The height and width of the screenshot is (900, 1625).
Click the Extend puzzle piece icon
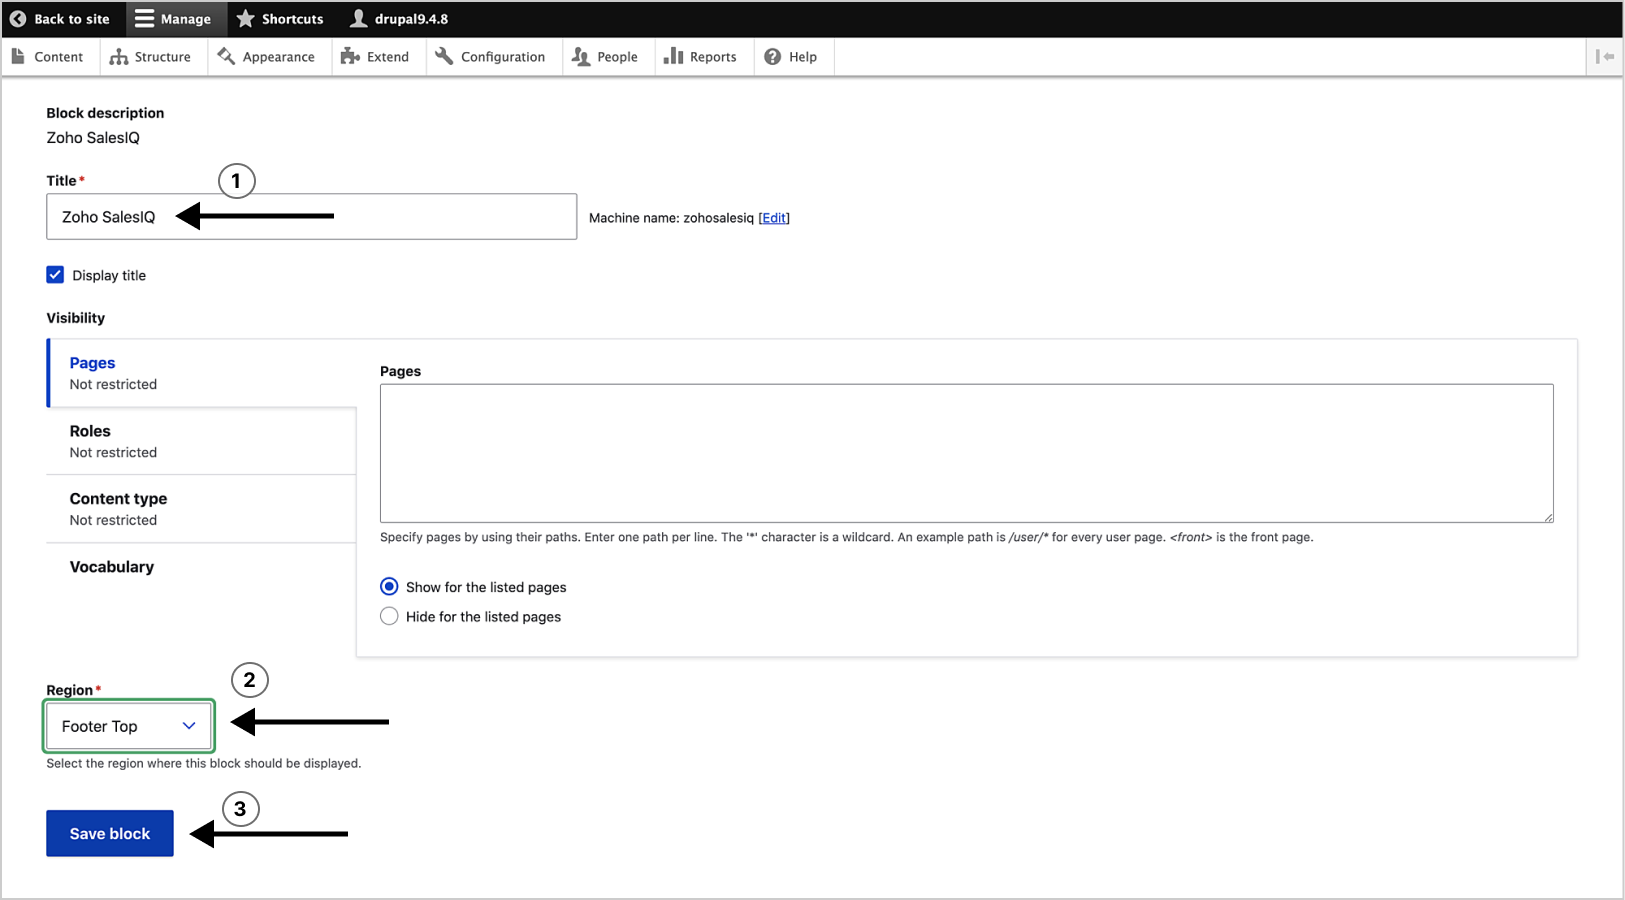(x=350, y=57)
